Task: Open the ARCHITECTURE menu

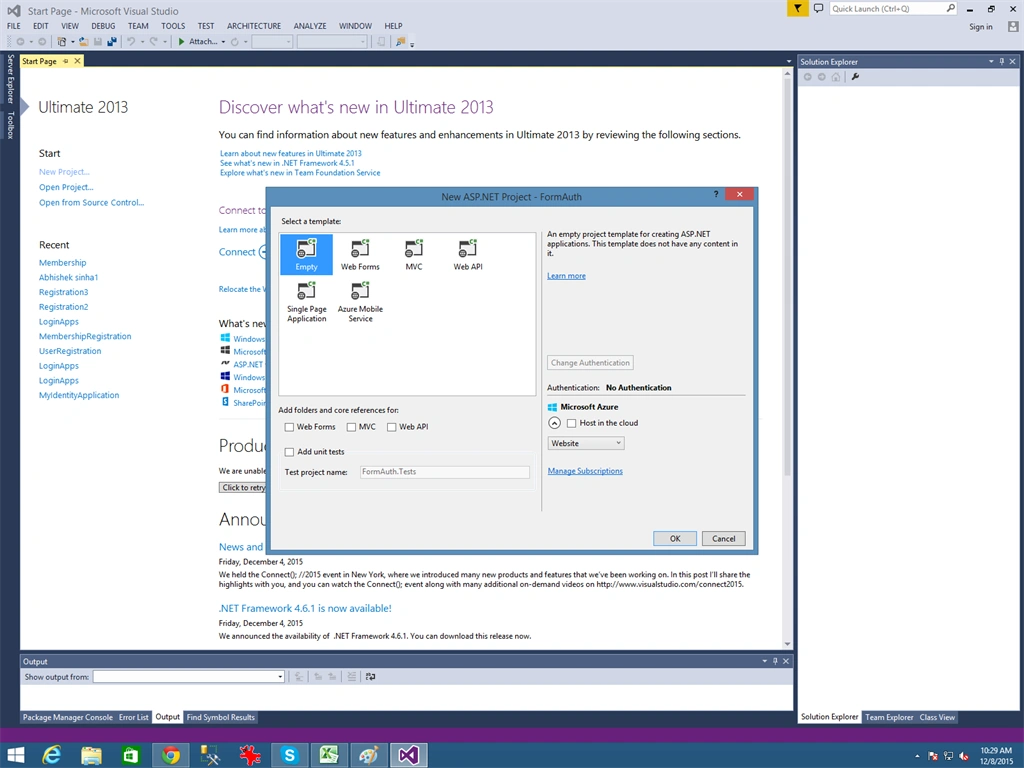Action: [254, 26]
